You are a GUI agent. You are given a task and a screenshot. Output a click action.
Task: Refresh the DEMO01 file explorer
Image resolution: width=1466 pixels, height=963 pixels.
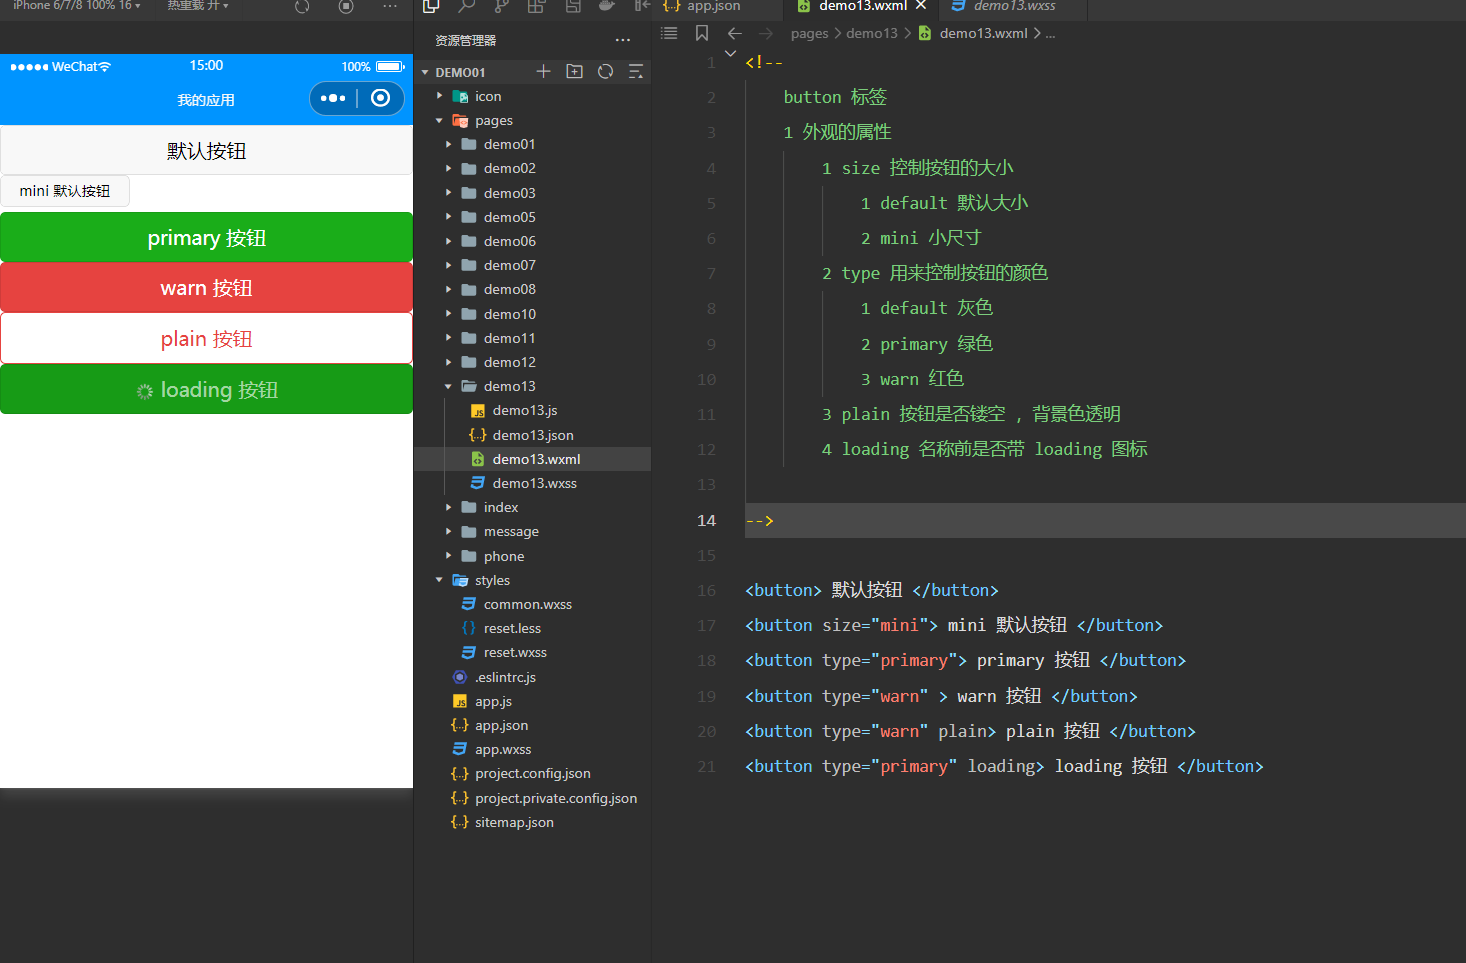(x=605, y=71)
